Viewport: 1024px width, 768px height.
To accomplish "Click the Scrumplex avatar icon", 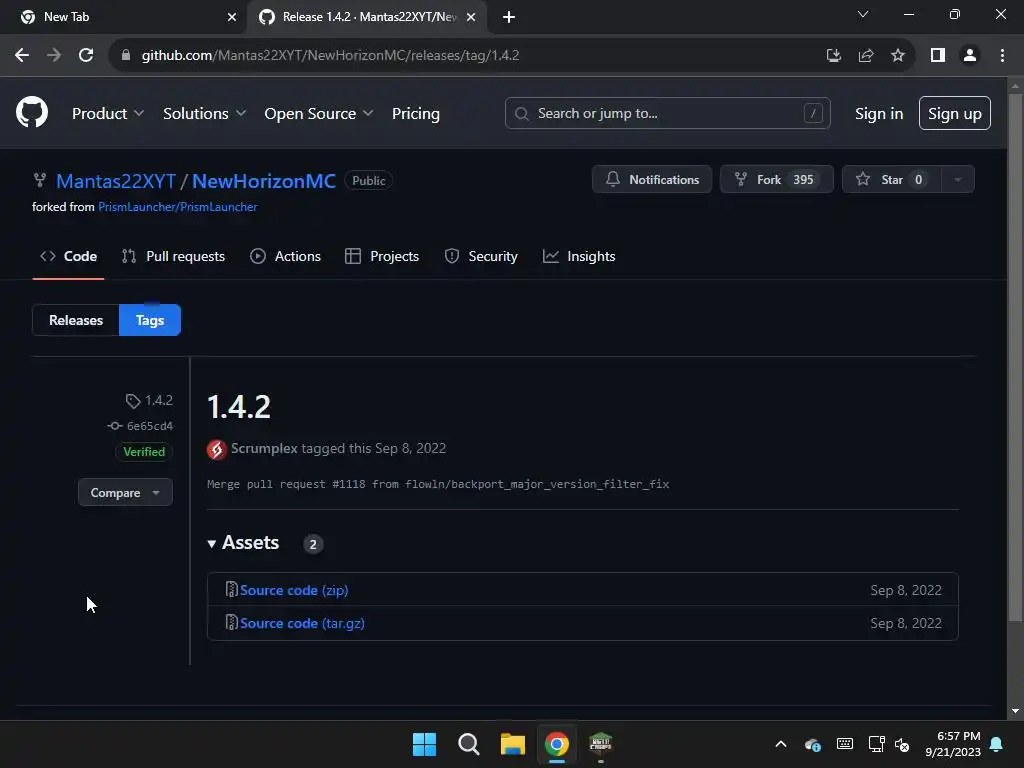I will [x=217, y=449].
